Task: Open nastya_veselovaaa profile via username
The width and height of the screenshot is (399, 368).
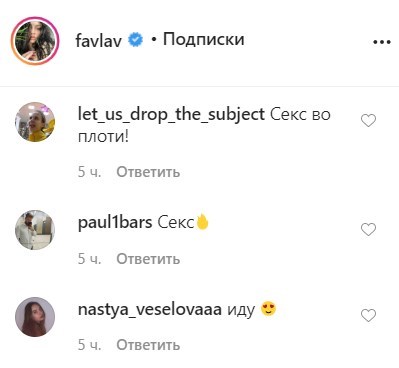Action: (x=149, y=310)
